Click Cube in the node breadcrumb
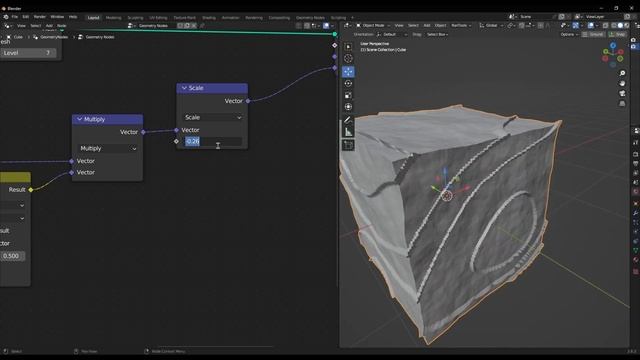This screenshot has width=640, height=360. pos(18,37)
